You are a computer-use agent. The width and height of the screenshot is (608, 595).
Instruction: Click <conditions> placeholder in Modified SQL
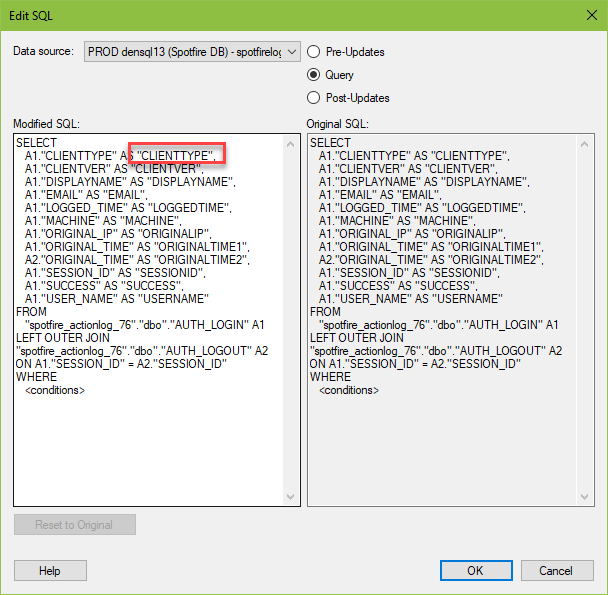55,390
